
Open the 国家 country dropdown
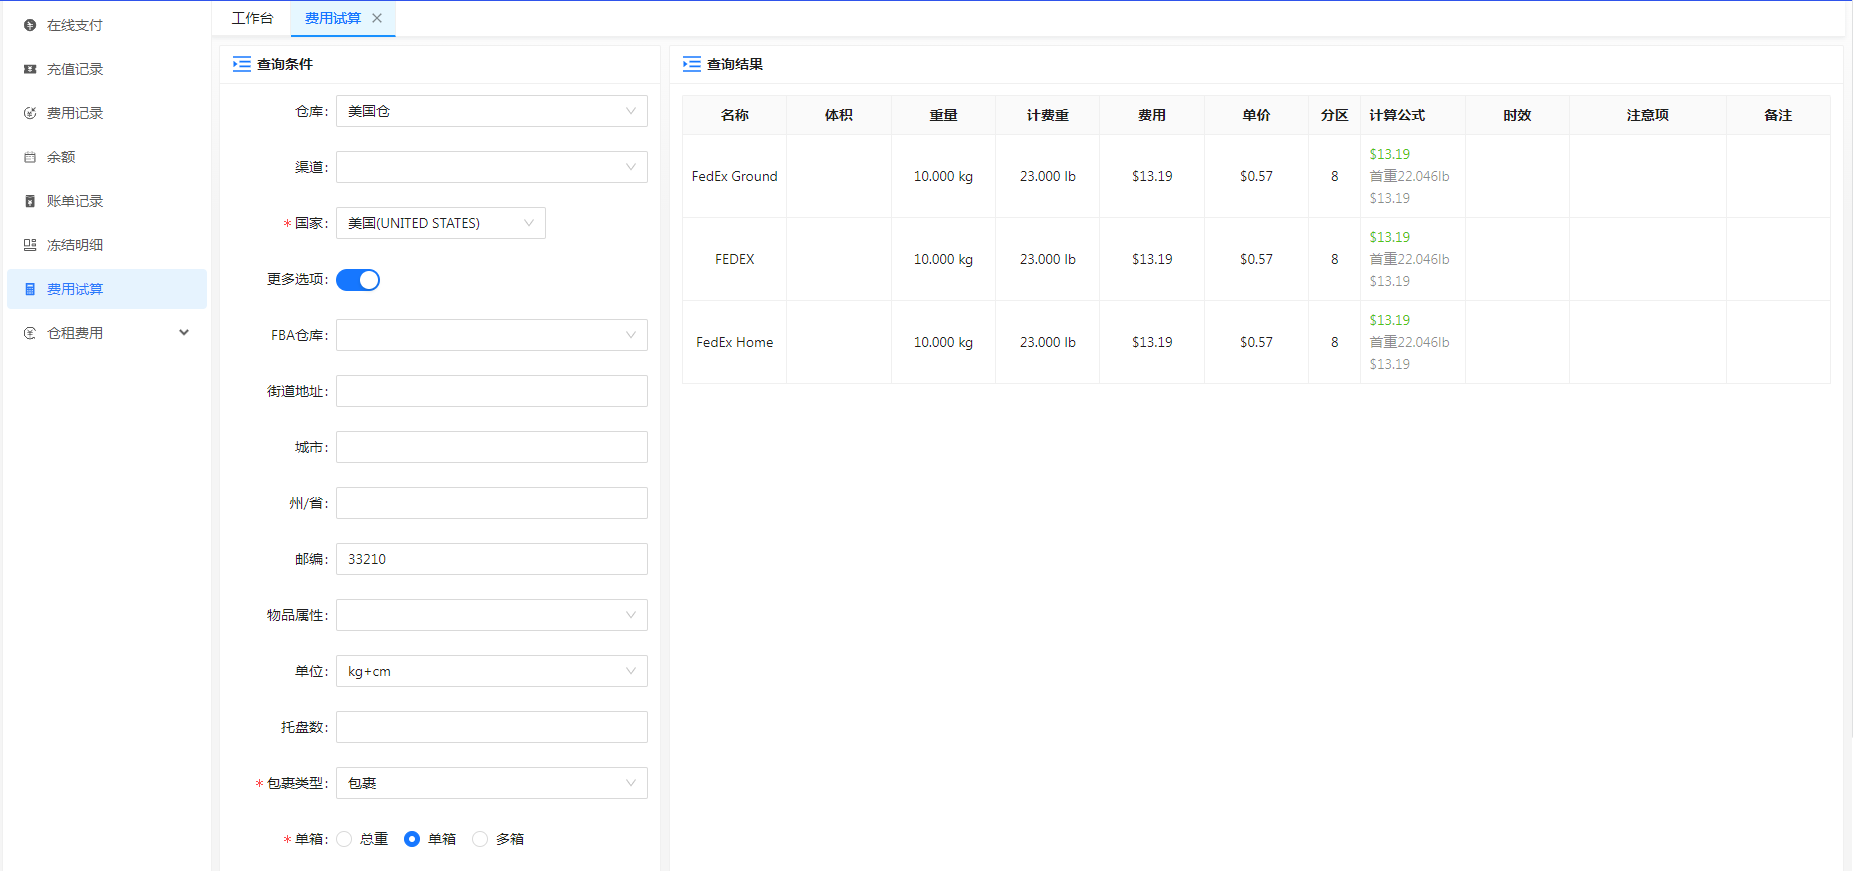pyautogui.click(x=440, y=223)
